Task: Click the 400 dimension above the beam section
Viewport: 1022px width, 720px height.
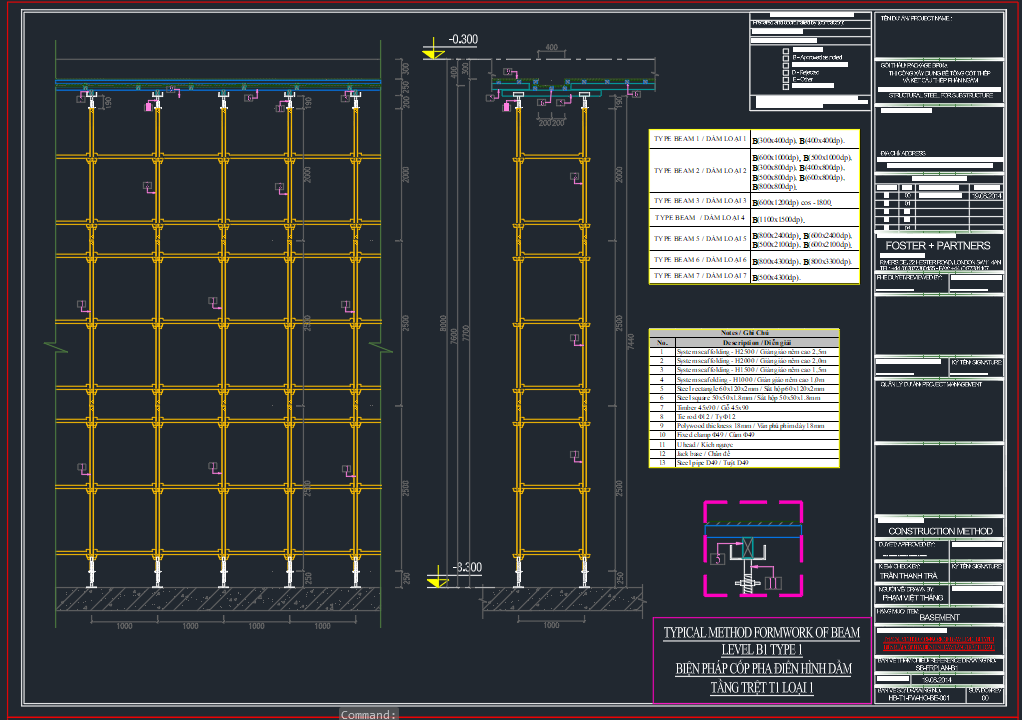Action: [x=551, y=48]
